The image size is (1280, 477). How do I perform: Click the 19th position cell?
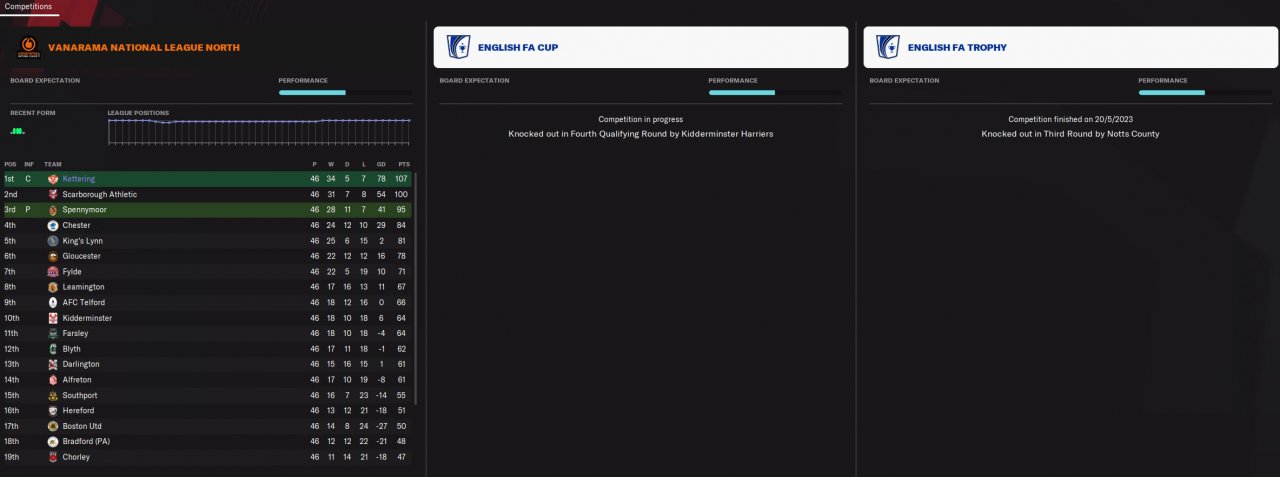11,457
